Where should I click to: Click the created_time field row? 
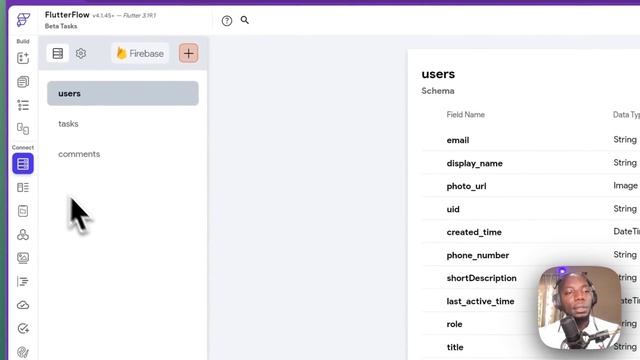point(531,232)
